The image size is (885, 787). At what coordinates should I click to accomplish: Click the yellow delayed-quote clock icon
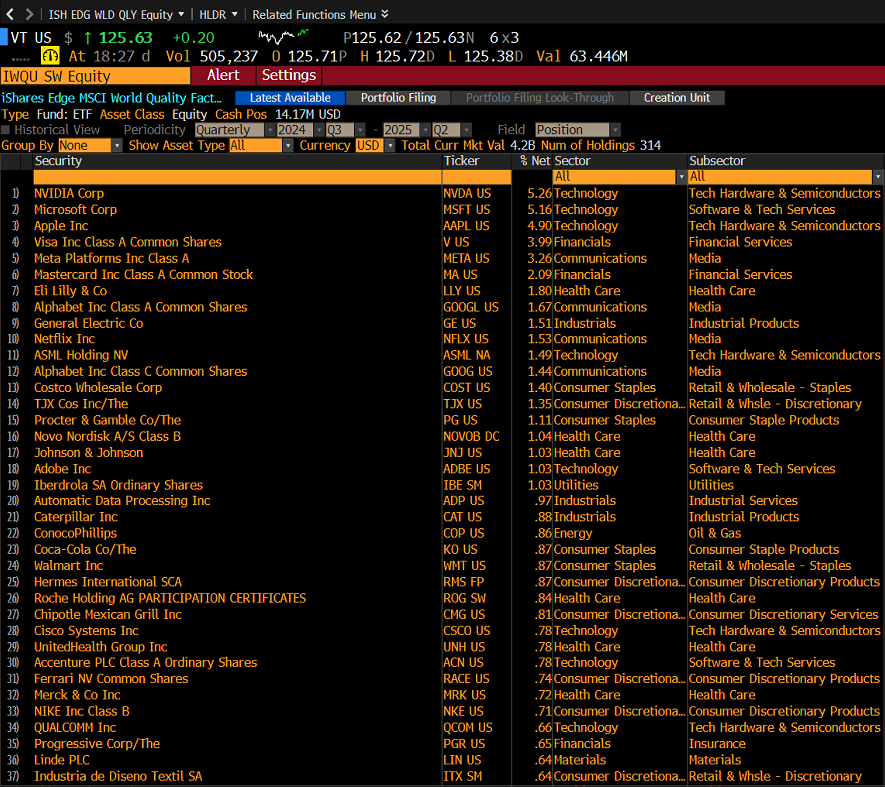tap(50, 56)
